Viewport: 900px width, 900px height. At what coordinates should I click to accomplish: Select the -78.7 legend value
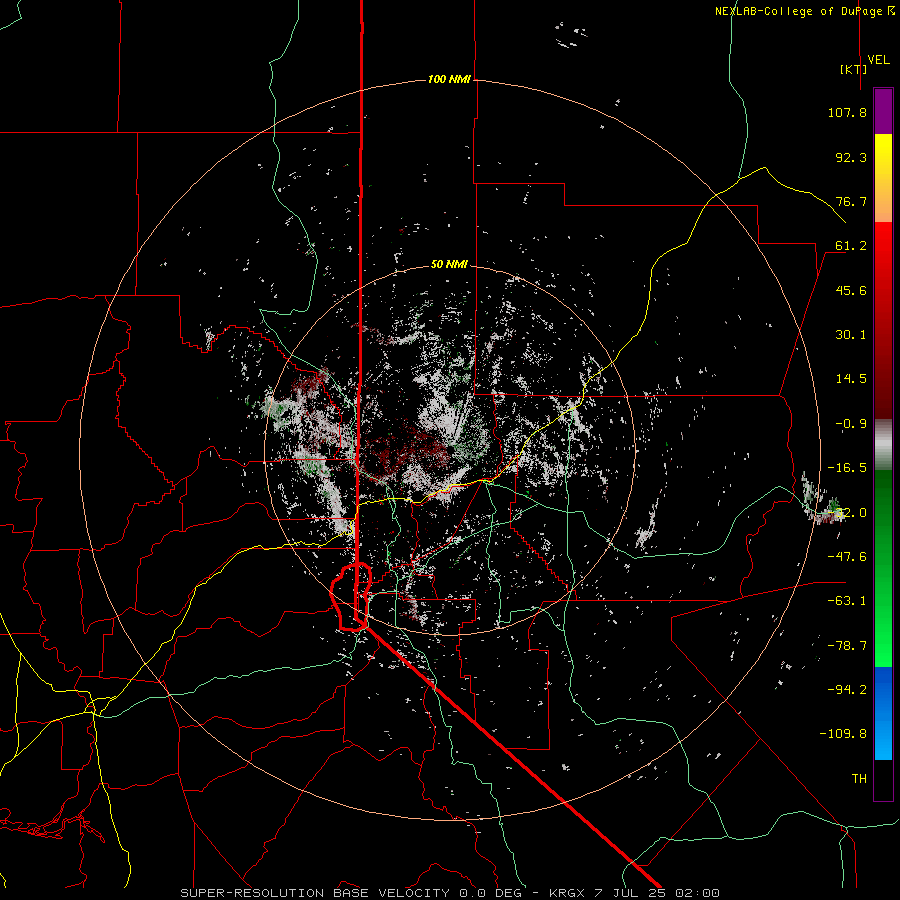847,646
